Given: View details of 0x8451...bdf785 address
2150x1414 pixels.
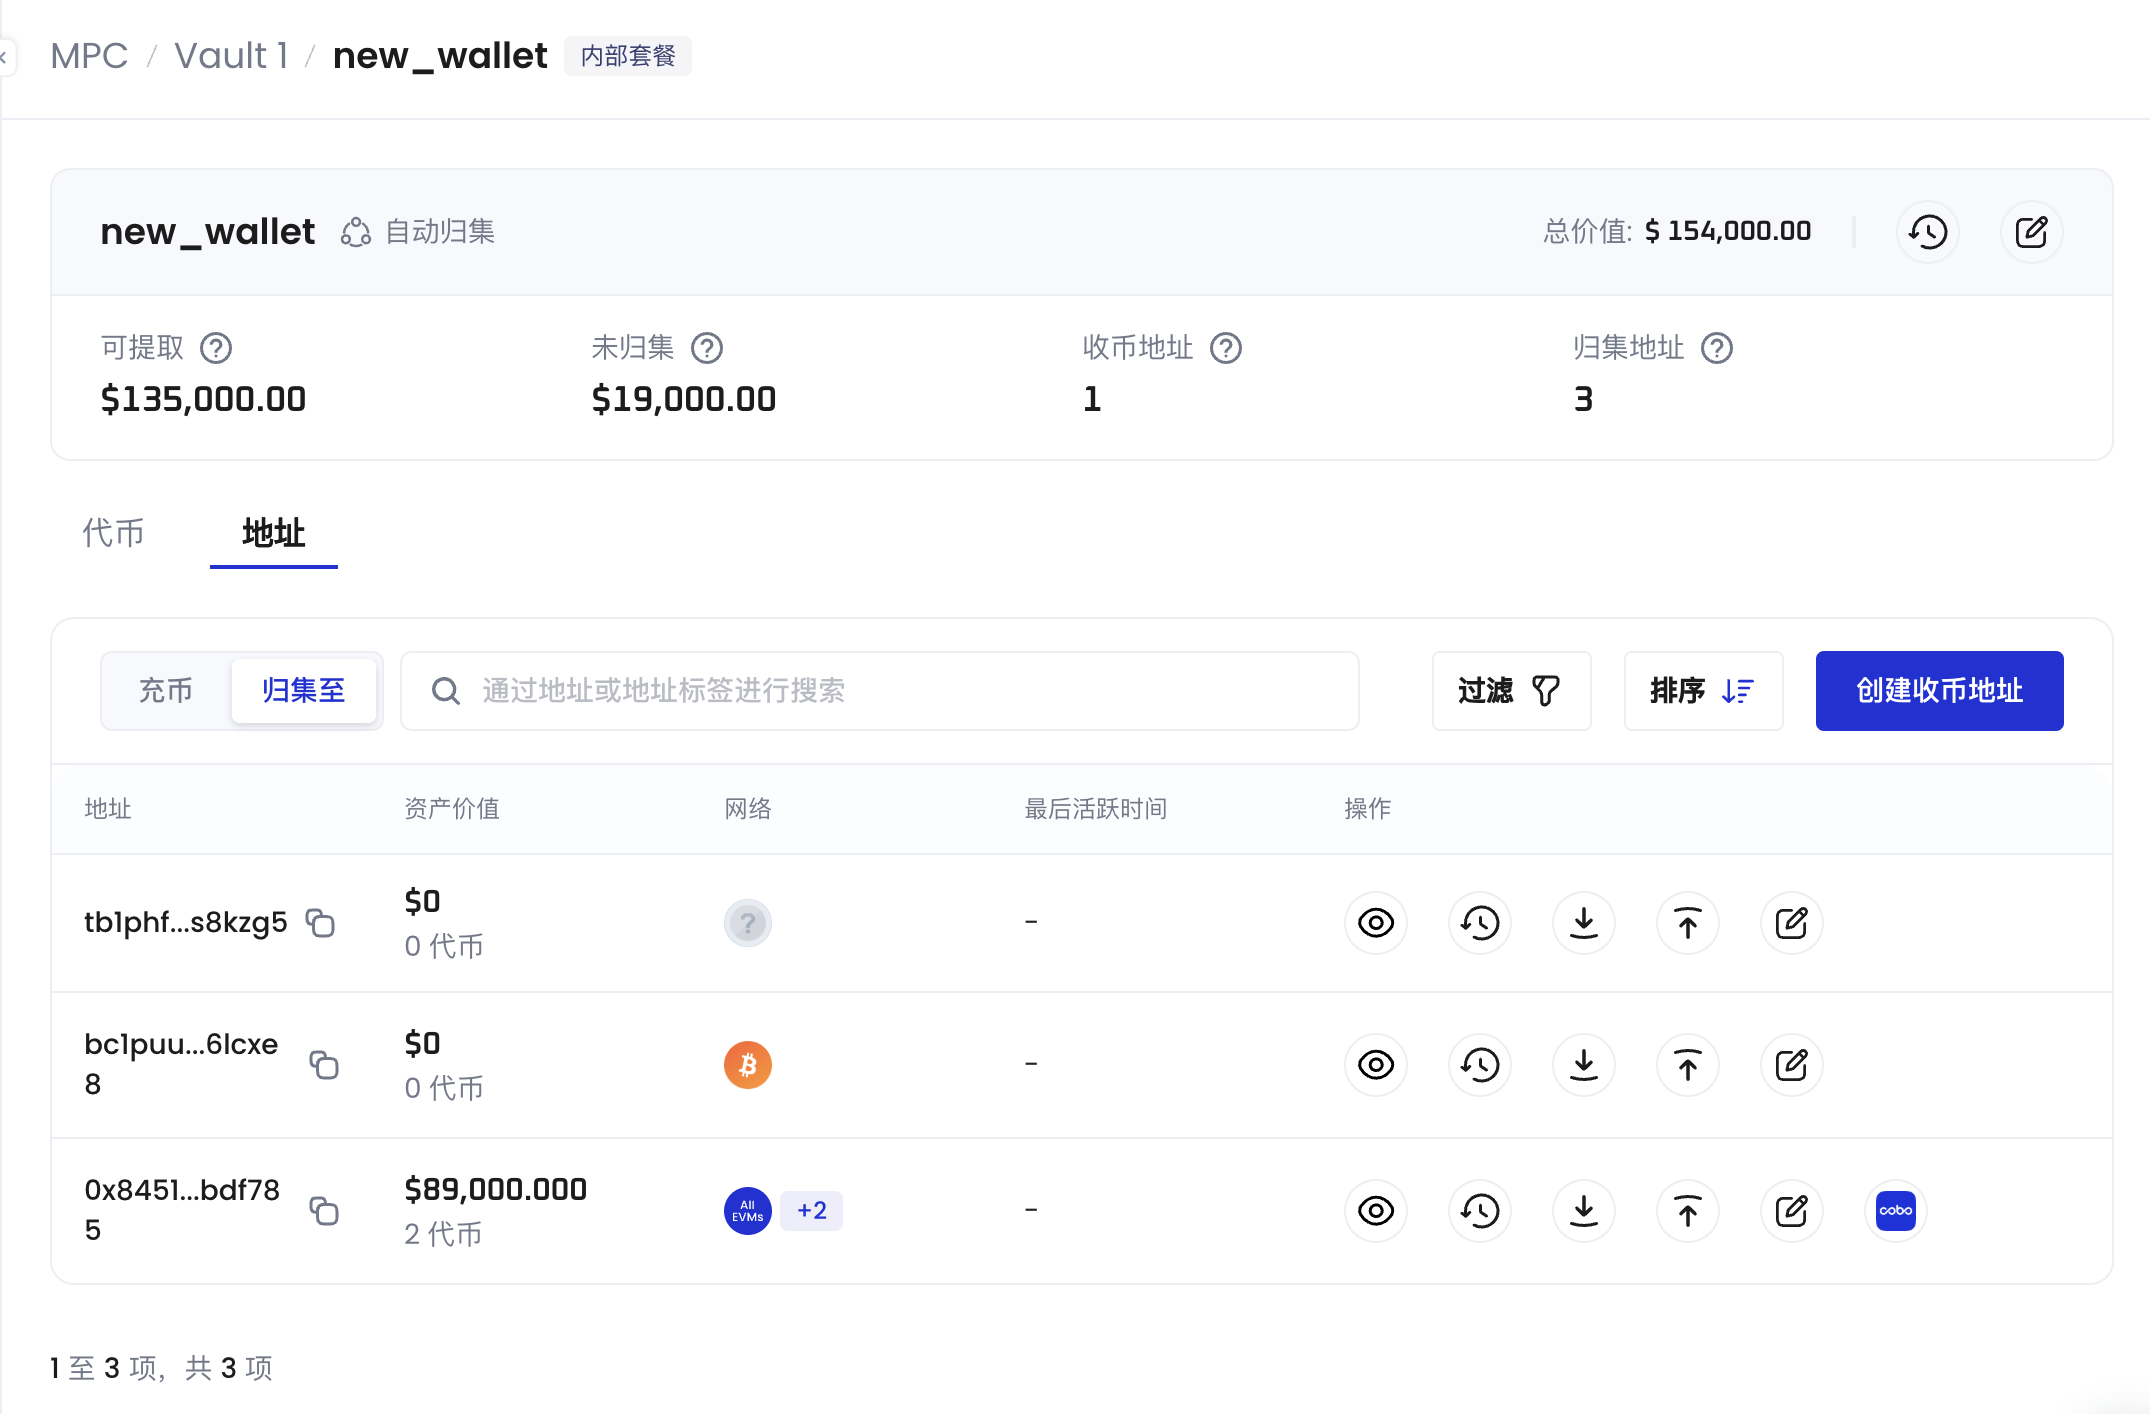Looking at the screenshot, I should 1376,1210.
